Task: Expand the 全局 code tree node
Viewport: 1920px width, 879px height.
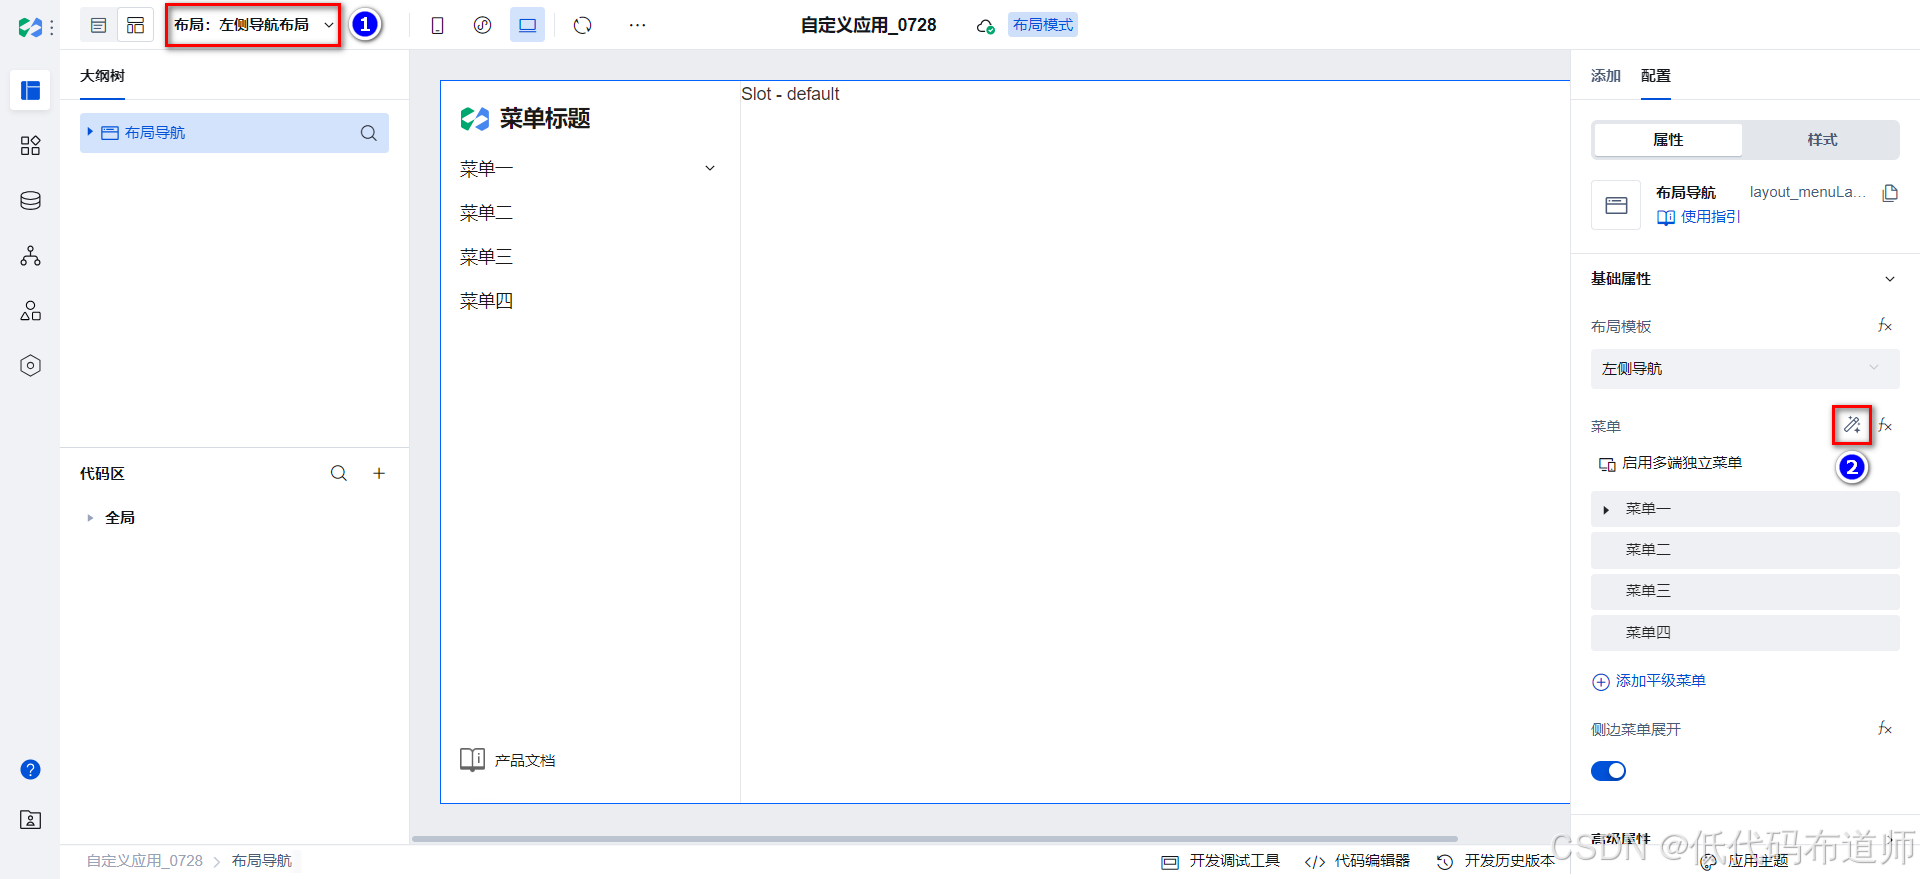Action: [x=90, y=518]
